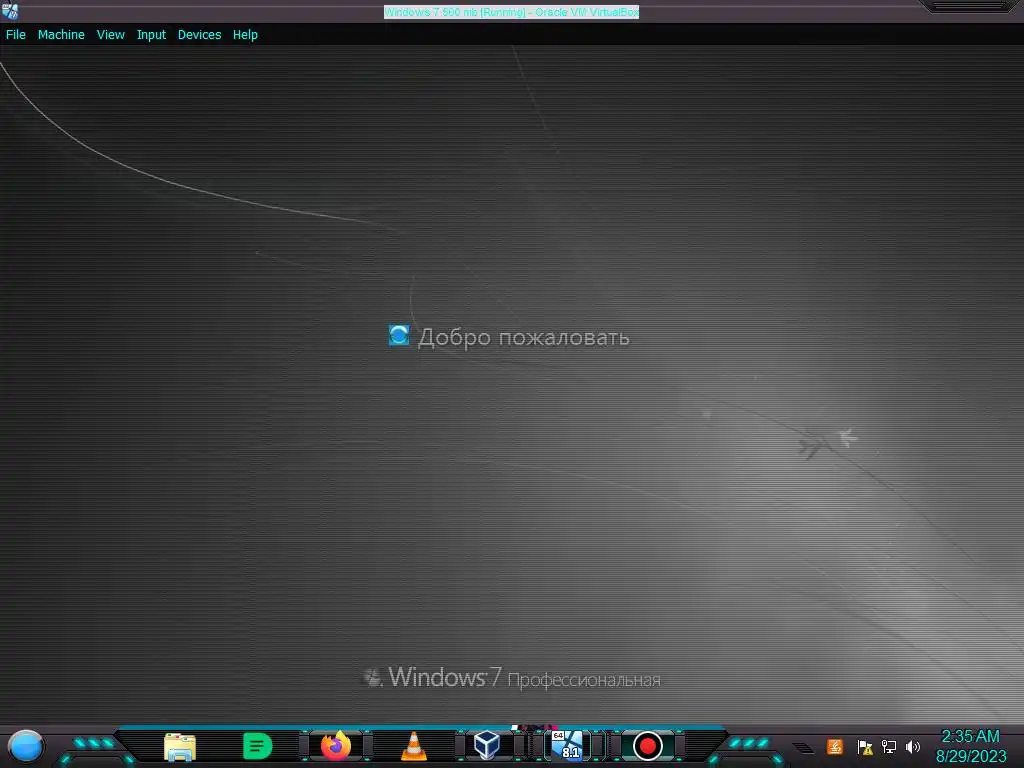This screenshot has width=1024, height=768.
Task: Click the Добро пожаловать welcome text
Action: coord(524,338)
